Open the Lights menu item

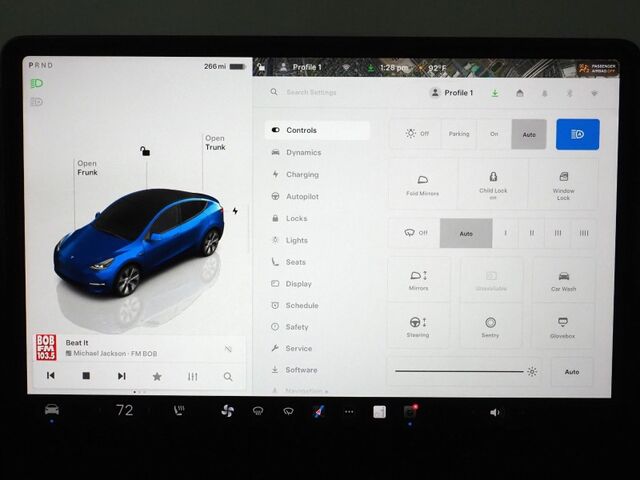click(290, 240)
